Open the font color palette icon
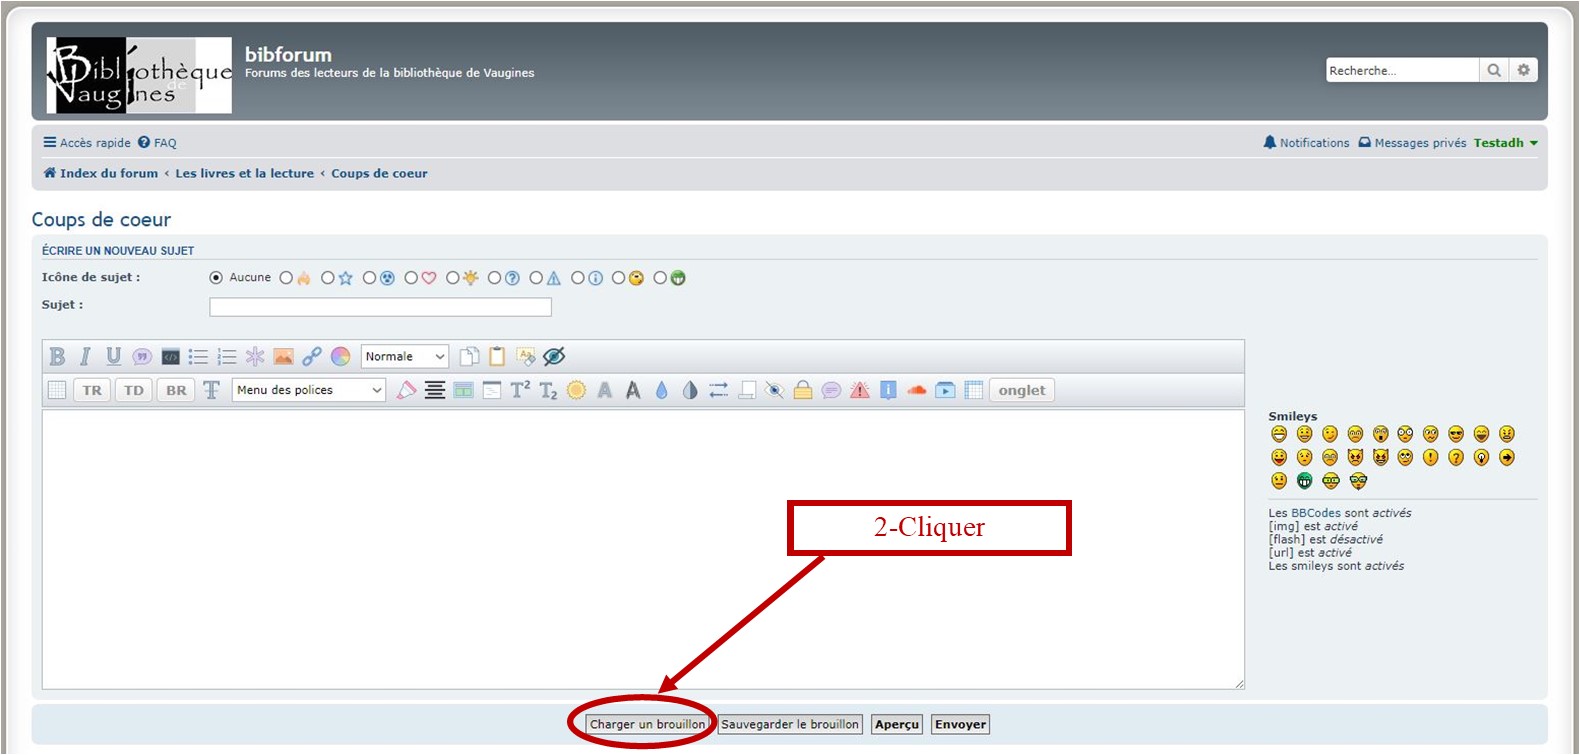1580x755 pixels. [341, 357]
